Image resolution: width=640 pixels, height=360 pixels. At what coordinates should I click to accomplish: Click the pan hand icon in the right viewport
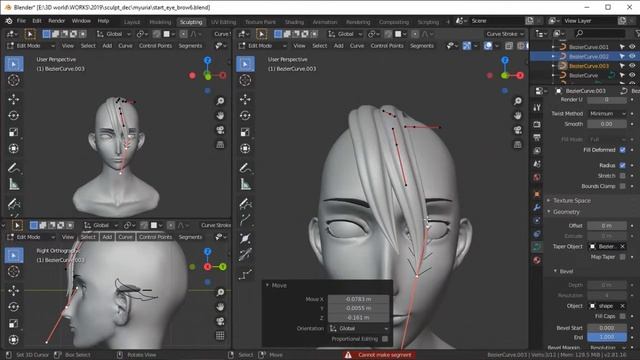coord(518,116)
